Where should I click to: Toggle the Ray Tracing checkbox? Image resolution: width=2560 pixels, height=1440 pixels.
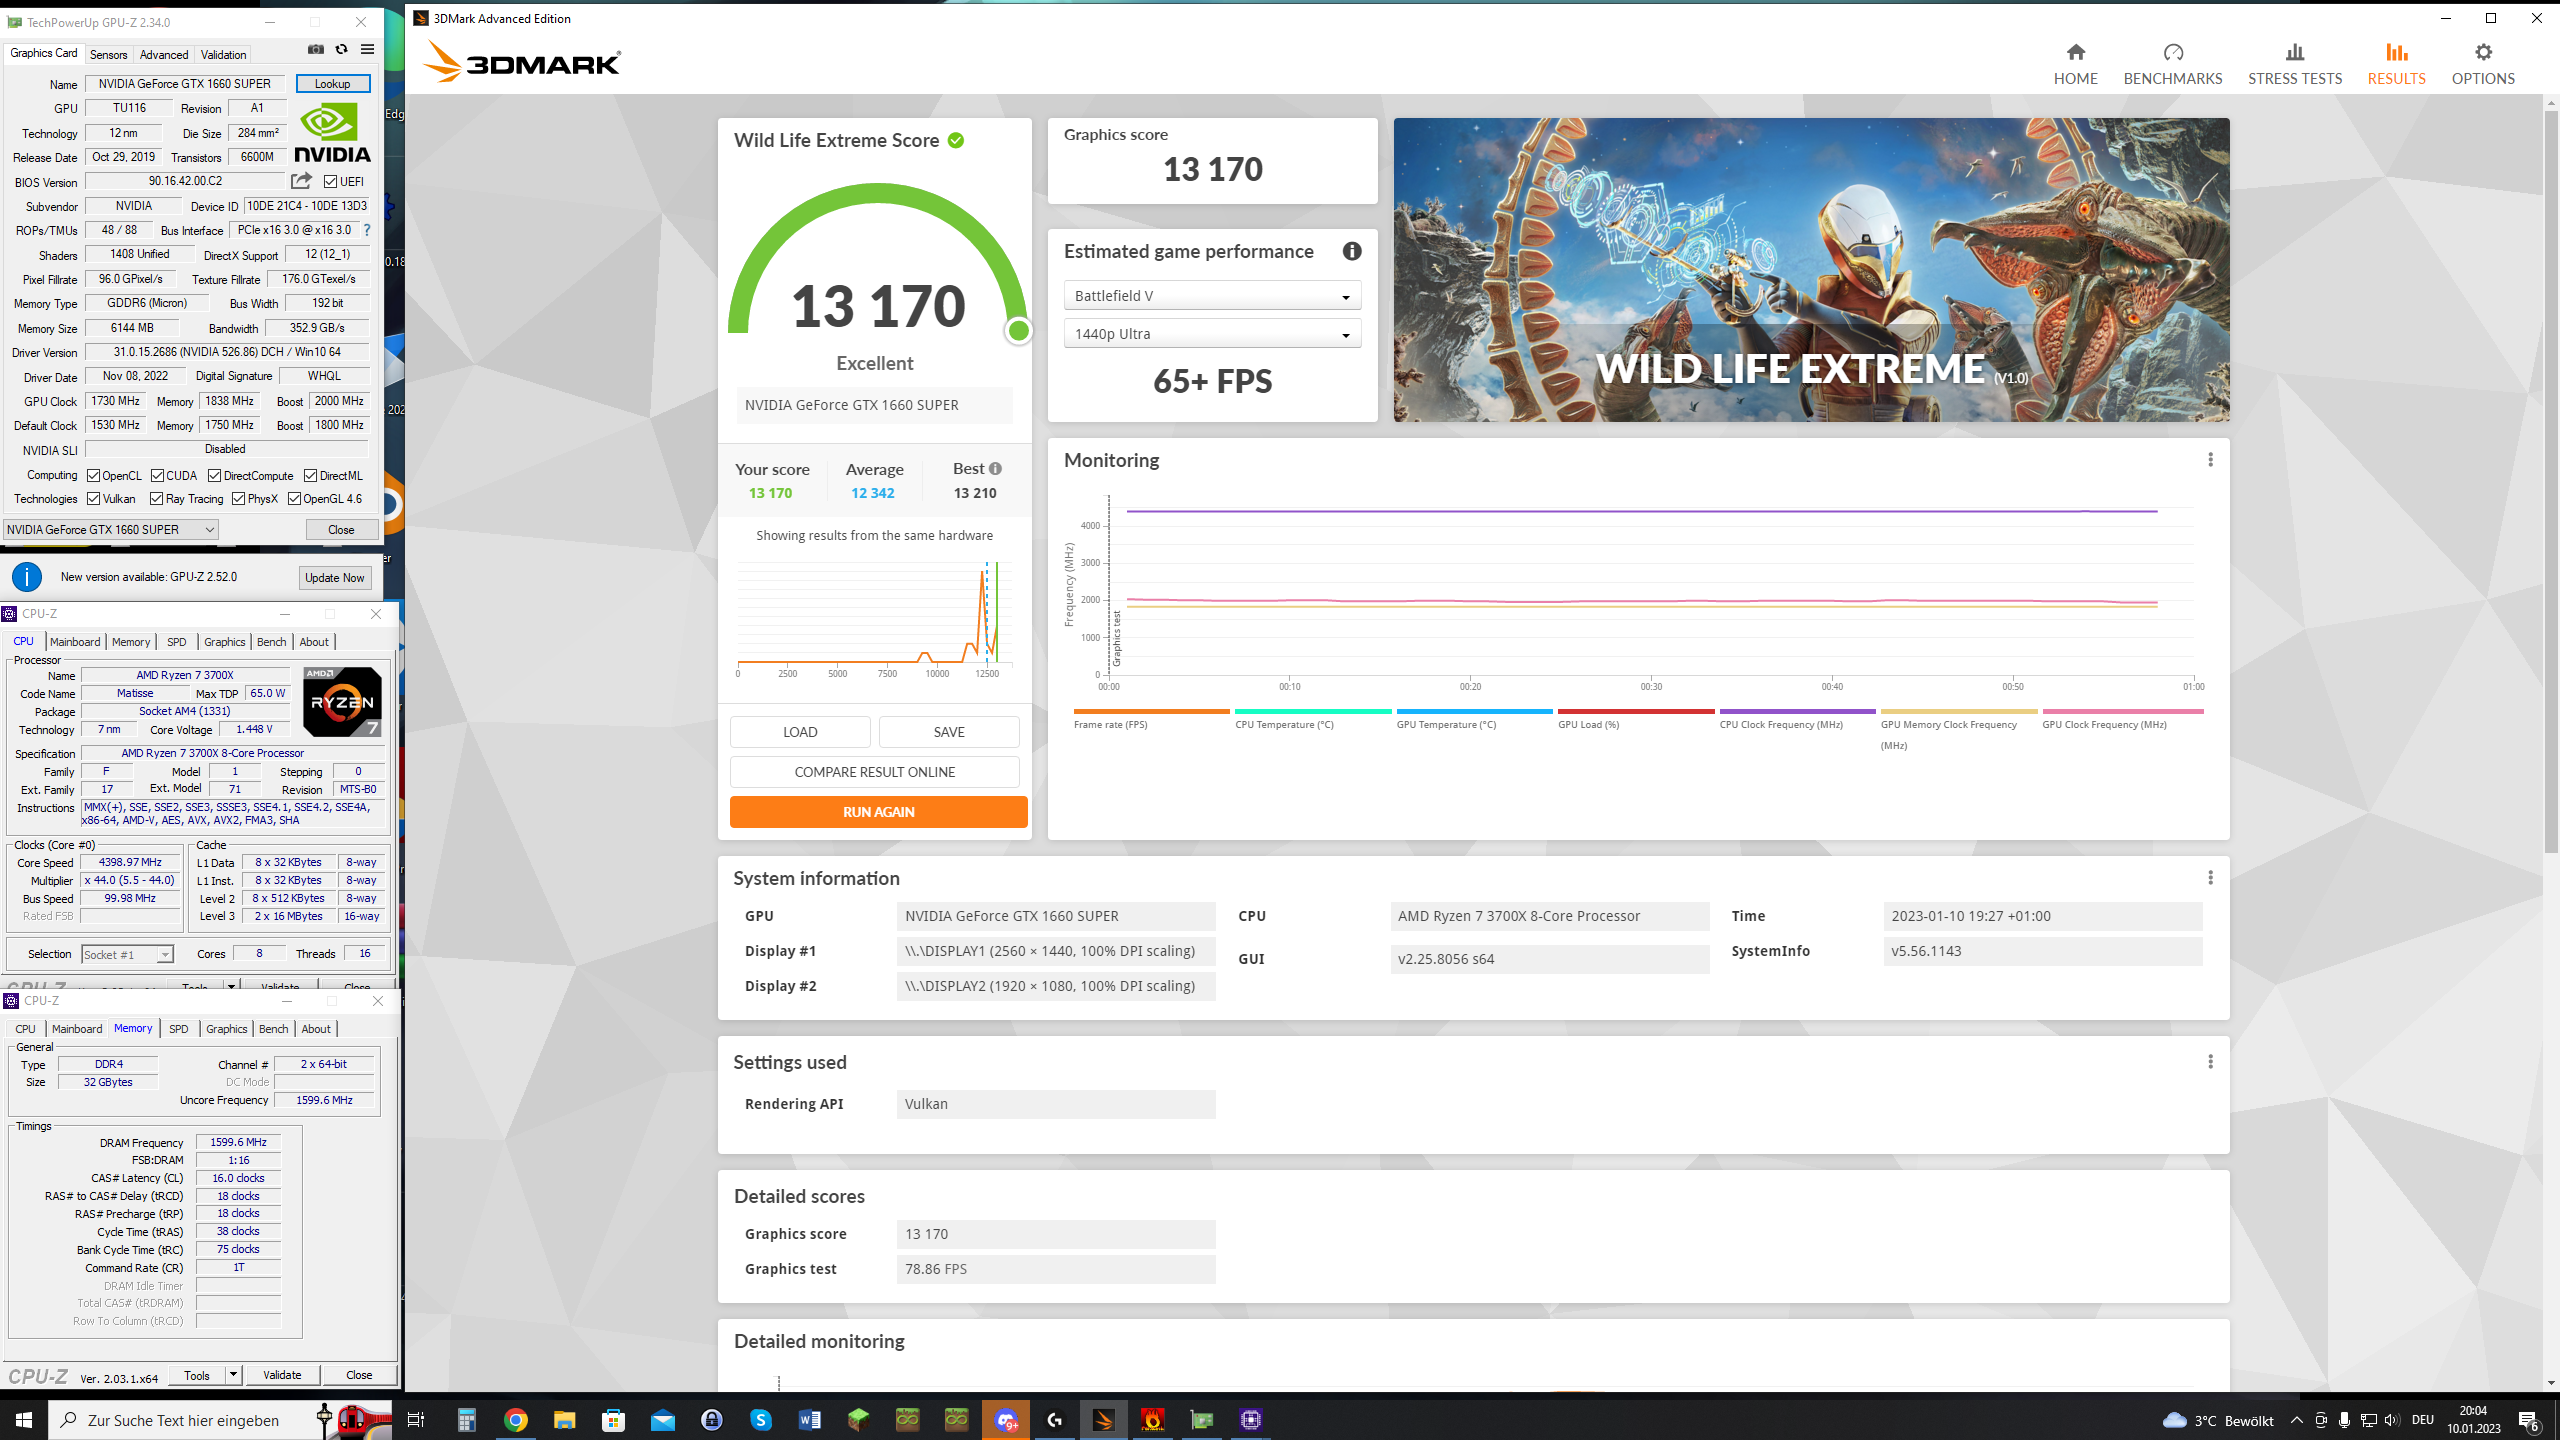point(156,499)
